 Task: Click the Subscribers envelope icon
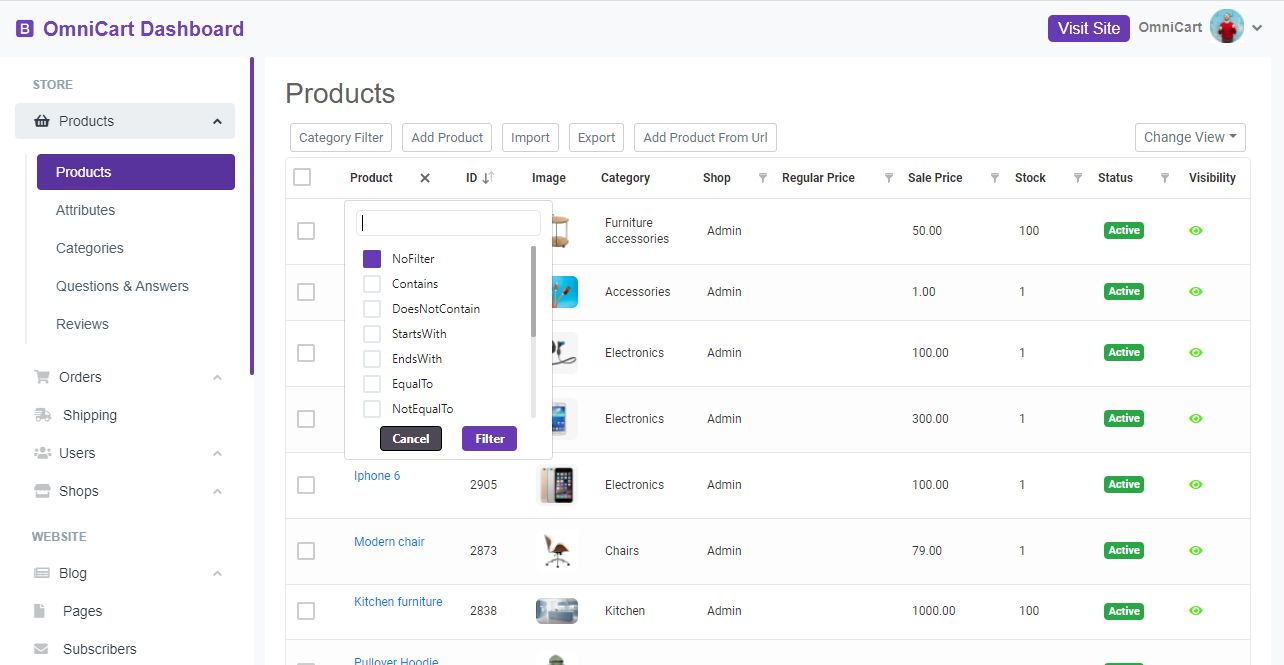(x=41, y=649)
